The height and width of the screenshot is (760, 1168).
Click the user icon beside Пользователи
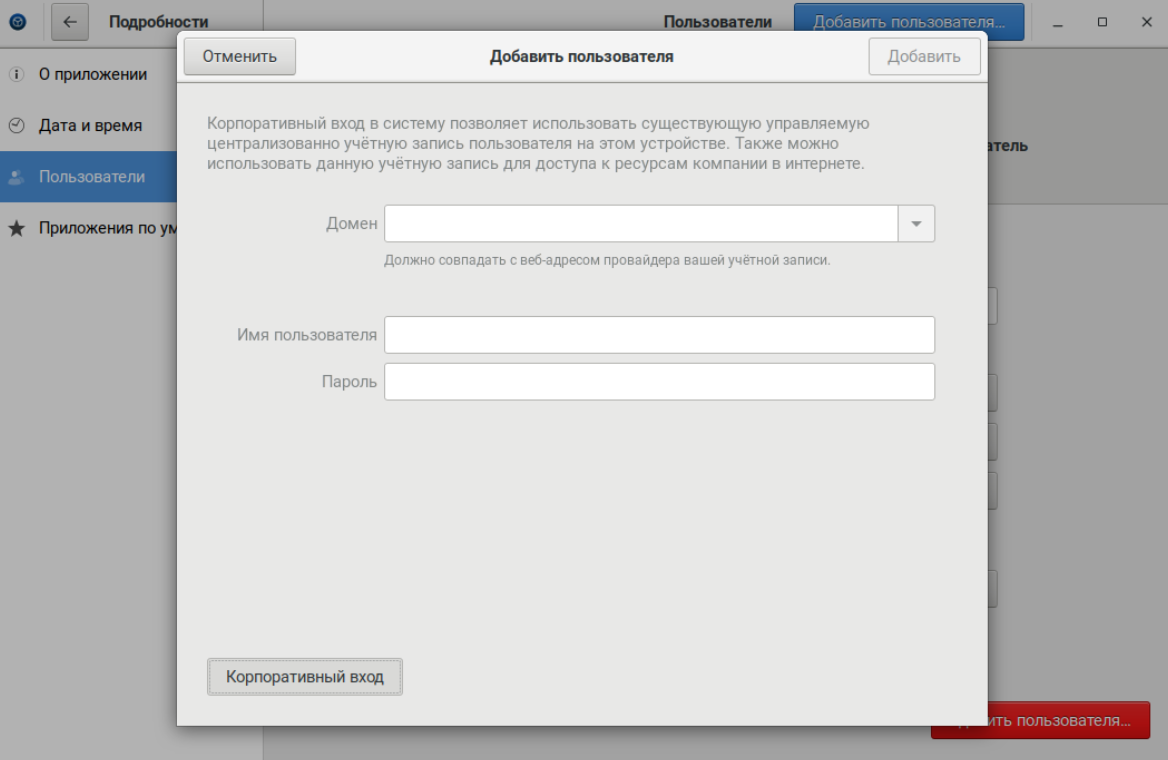(x=16, y=178)
